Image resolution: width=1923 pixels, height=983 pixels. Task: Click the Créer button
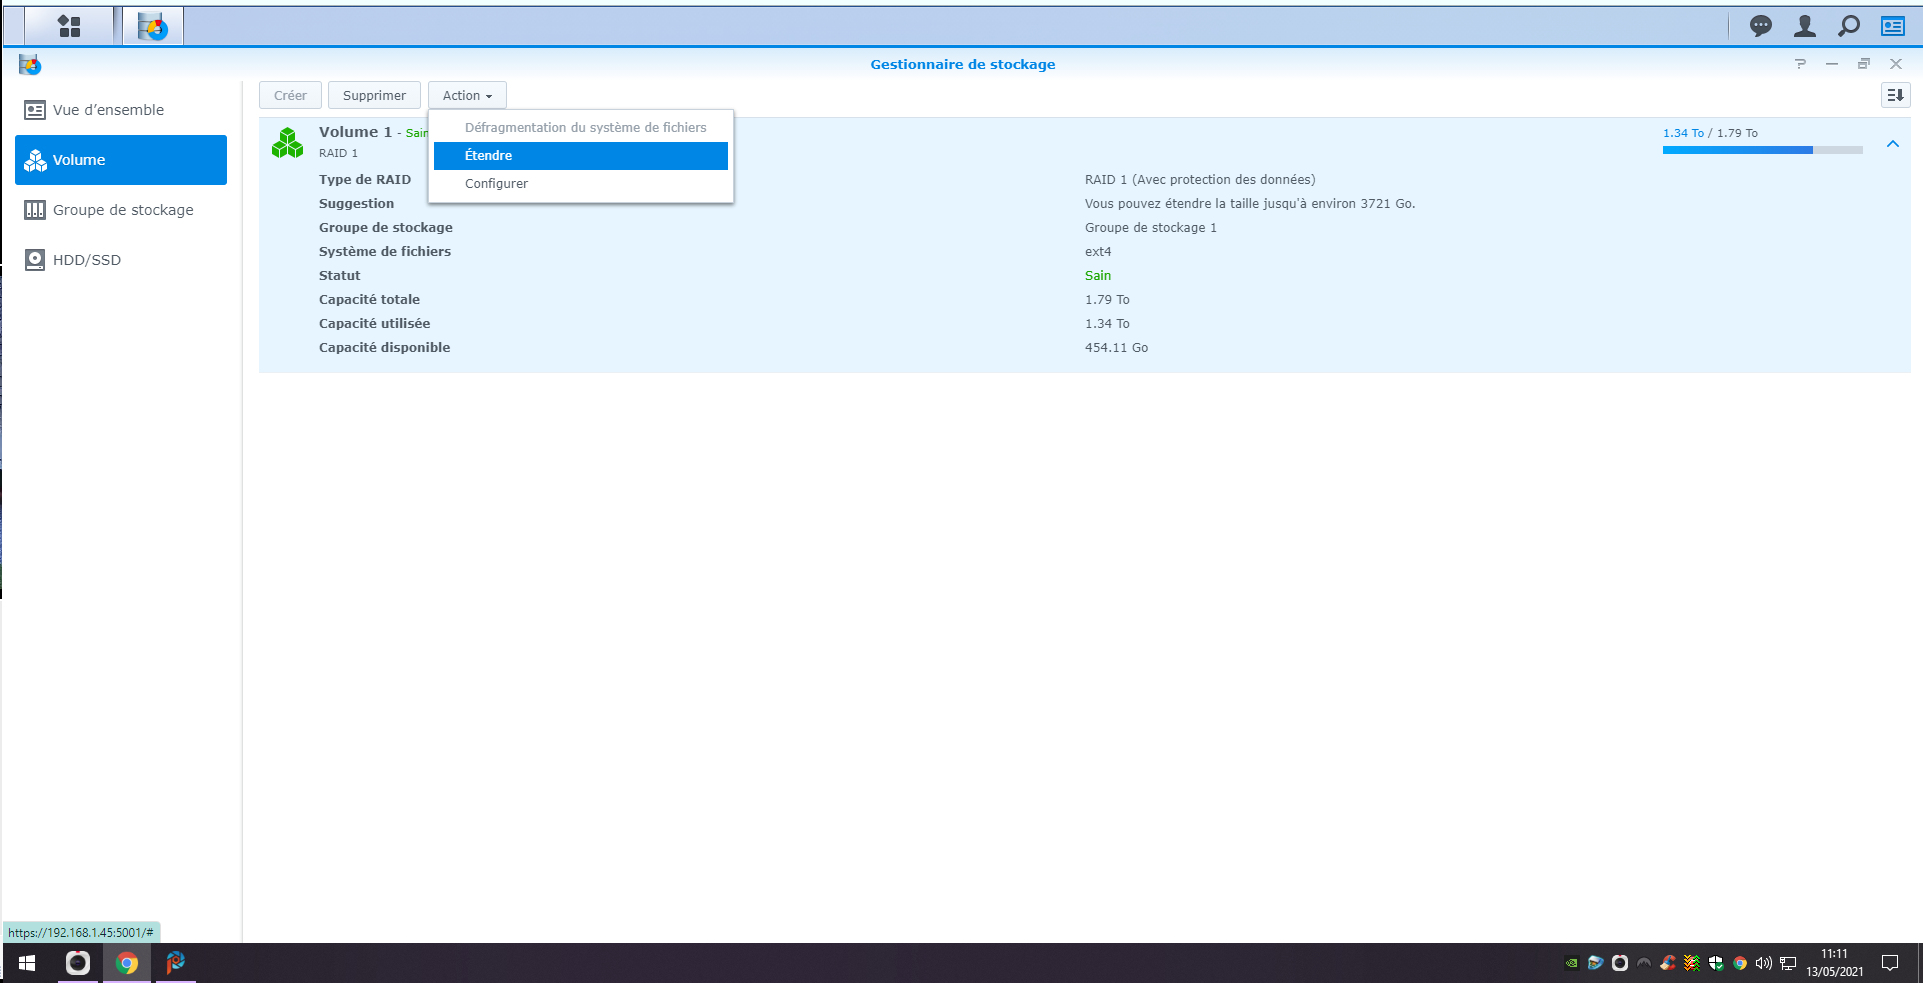[x=290, y=95]
